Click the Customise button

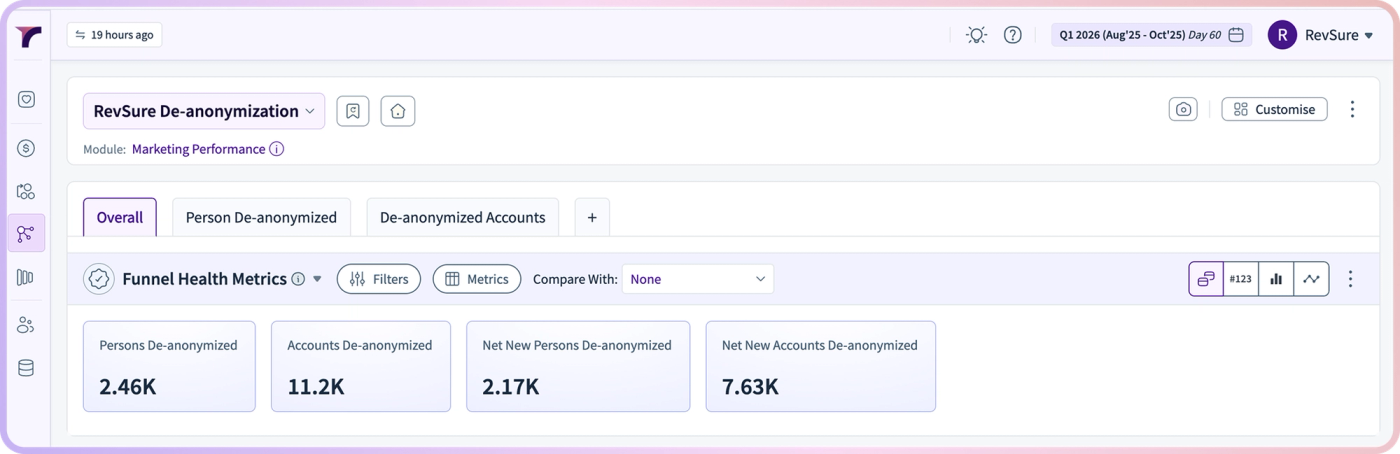[1275, 109]
